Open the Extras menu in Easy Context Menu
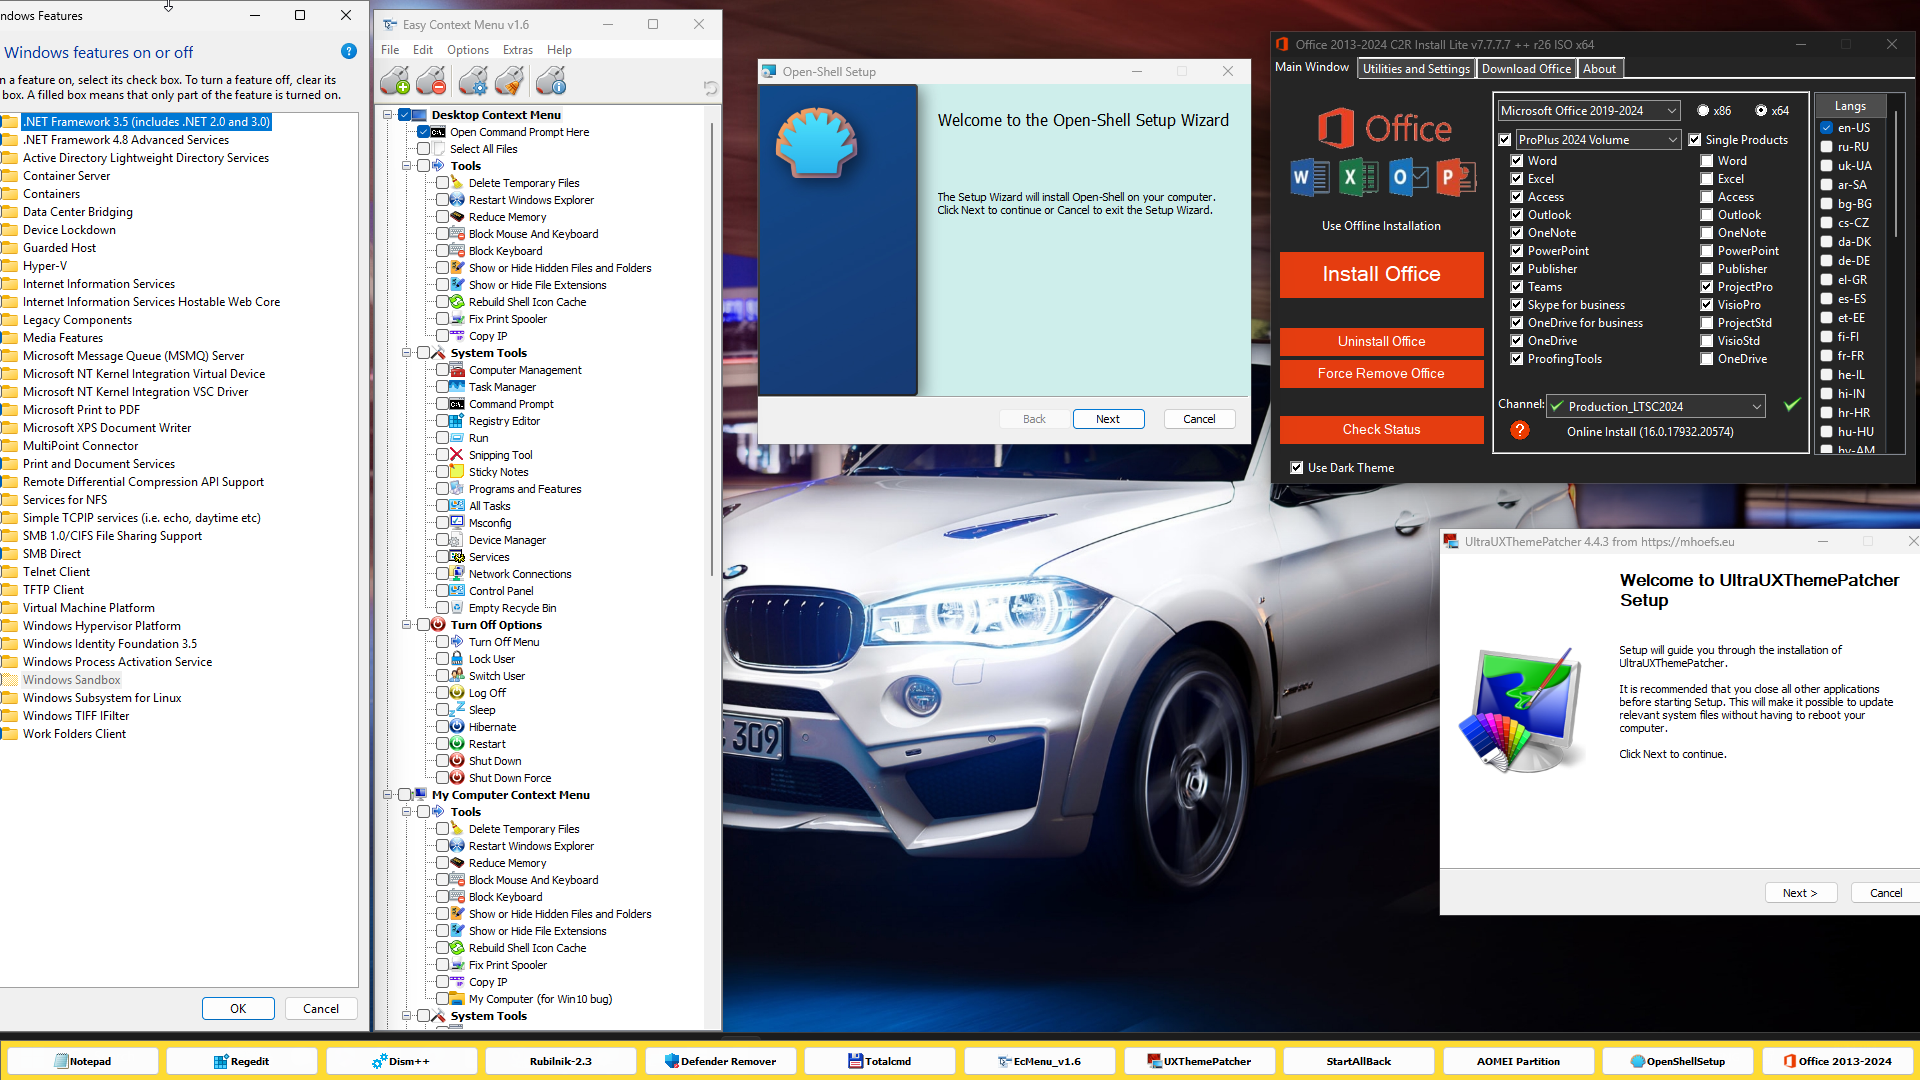 517,50
